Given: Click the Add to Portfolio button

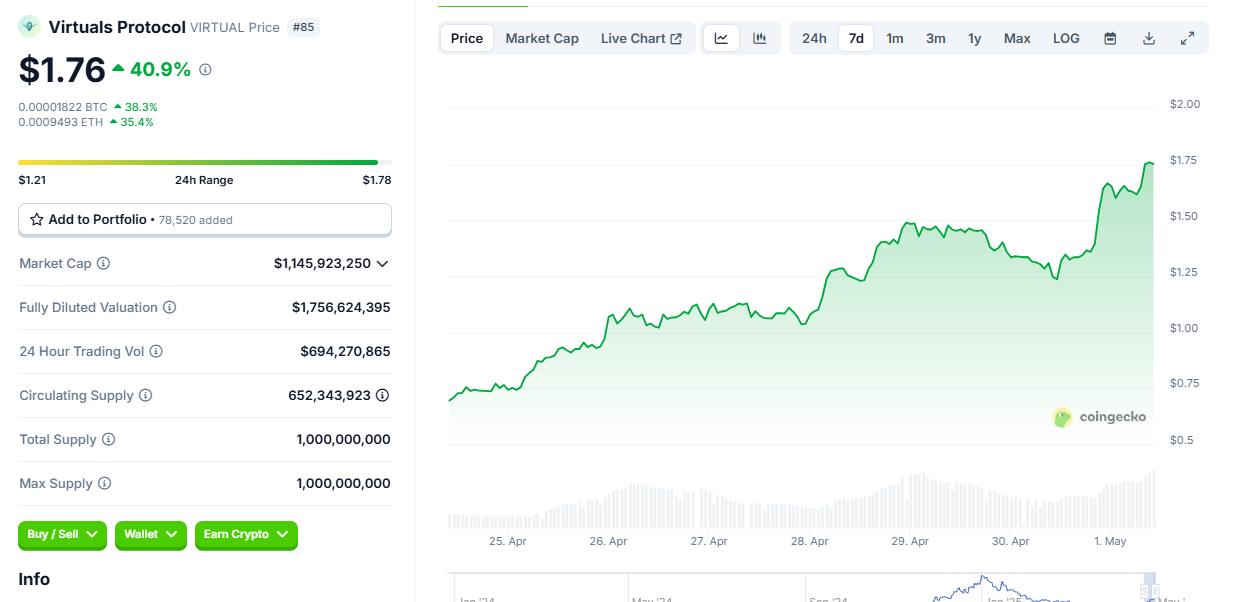Looking at the screenshot, I should pos(205,219).
